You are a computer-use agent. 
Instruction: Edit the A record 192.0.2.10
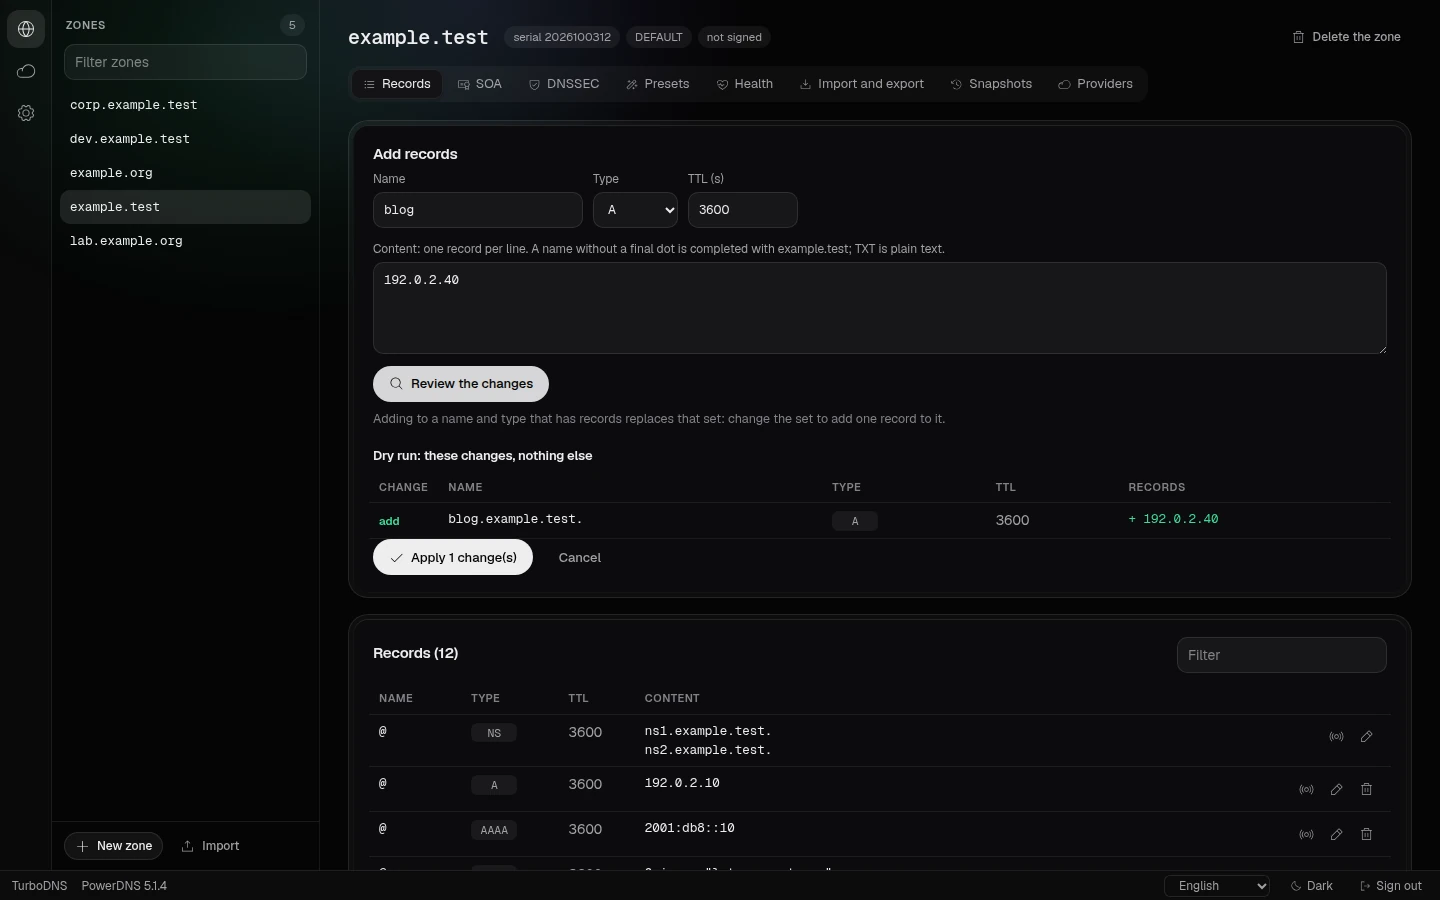[x=1336, y=790]
